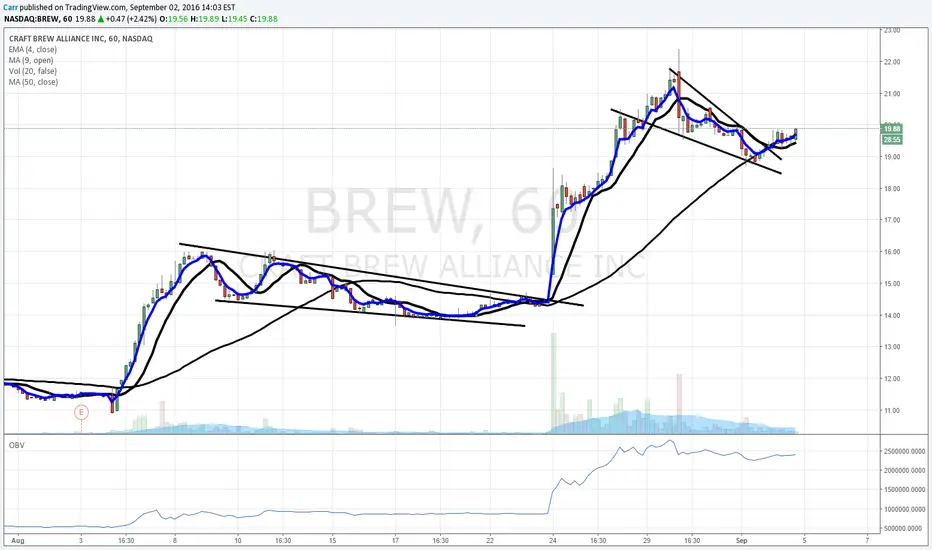The image size is (932, 550).
Task: Click the 12.00 price axis label
Action: pyautogui.click(x=892, y=379)
